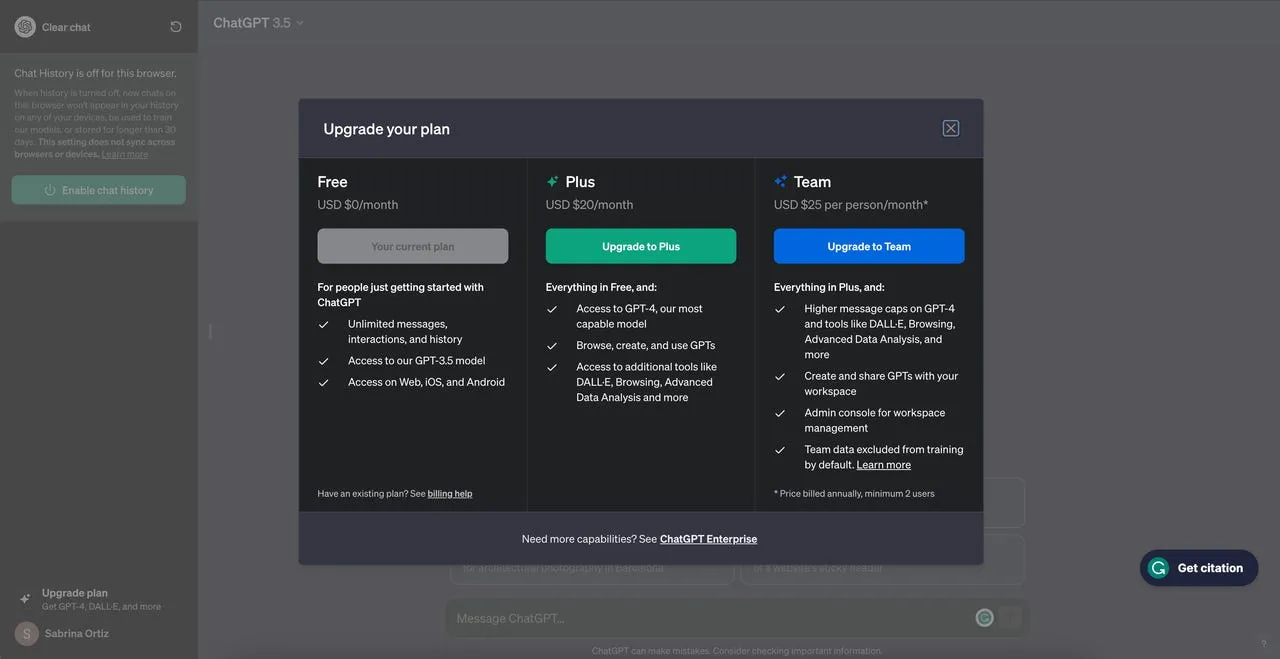Open the ChatGPT 3.5 model dropdown
Screen dimensions: 1280x659
258,23
